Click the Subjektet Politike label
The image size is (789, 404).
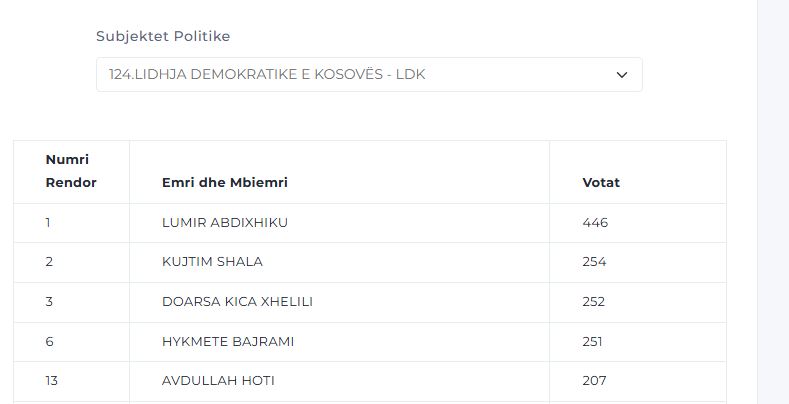[163, 37]
